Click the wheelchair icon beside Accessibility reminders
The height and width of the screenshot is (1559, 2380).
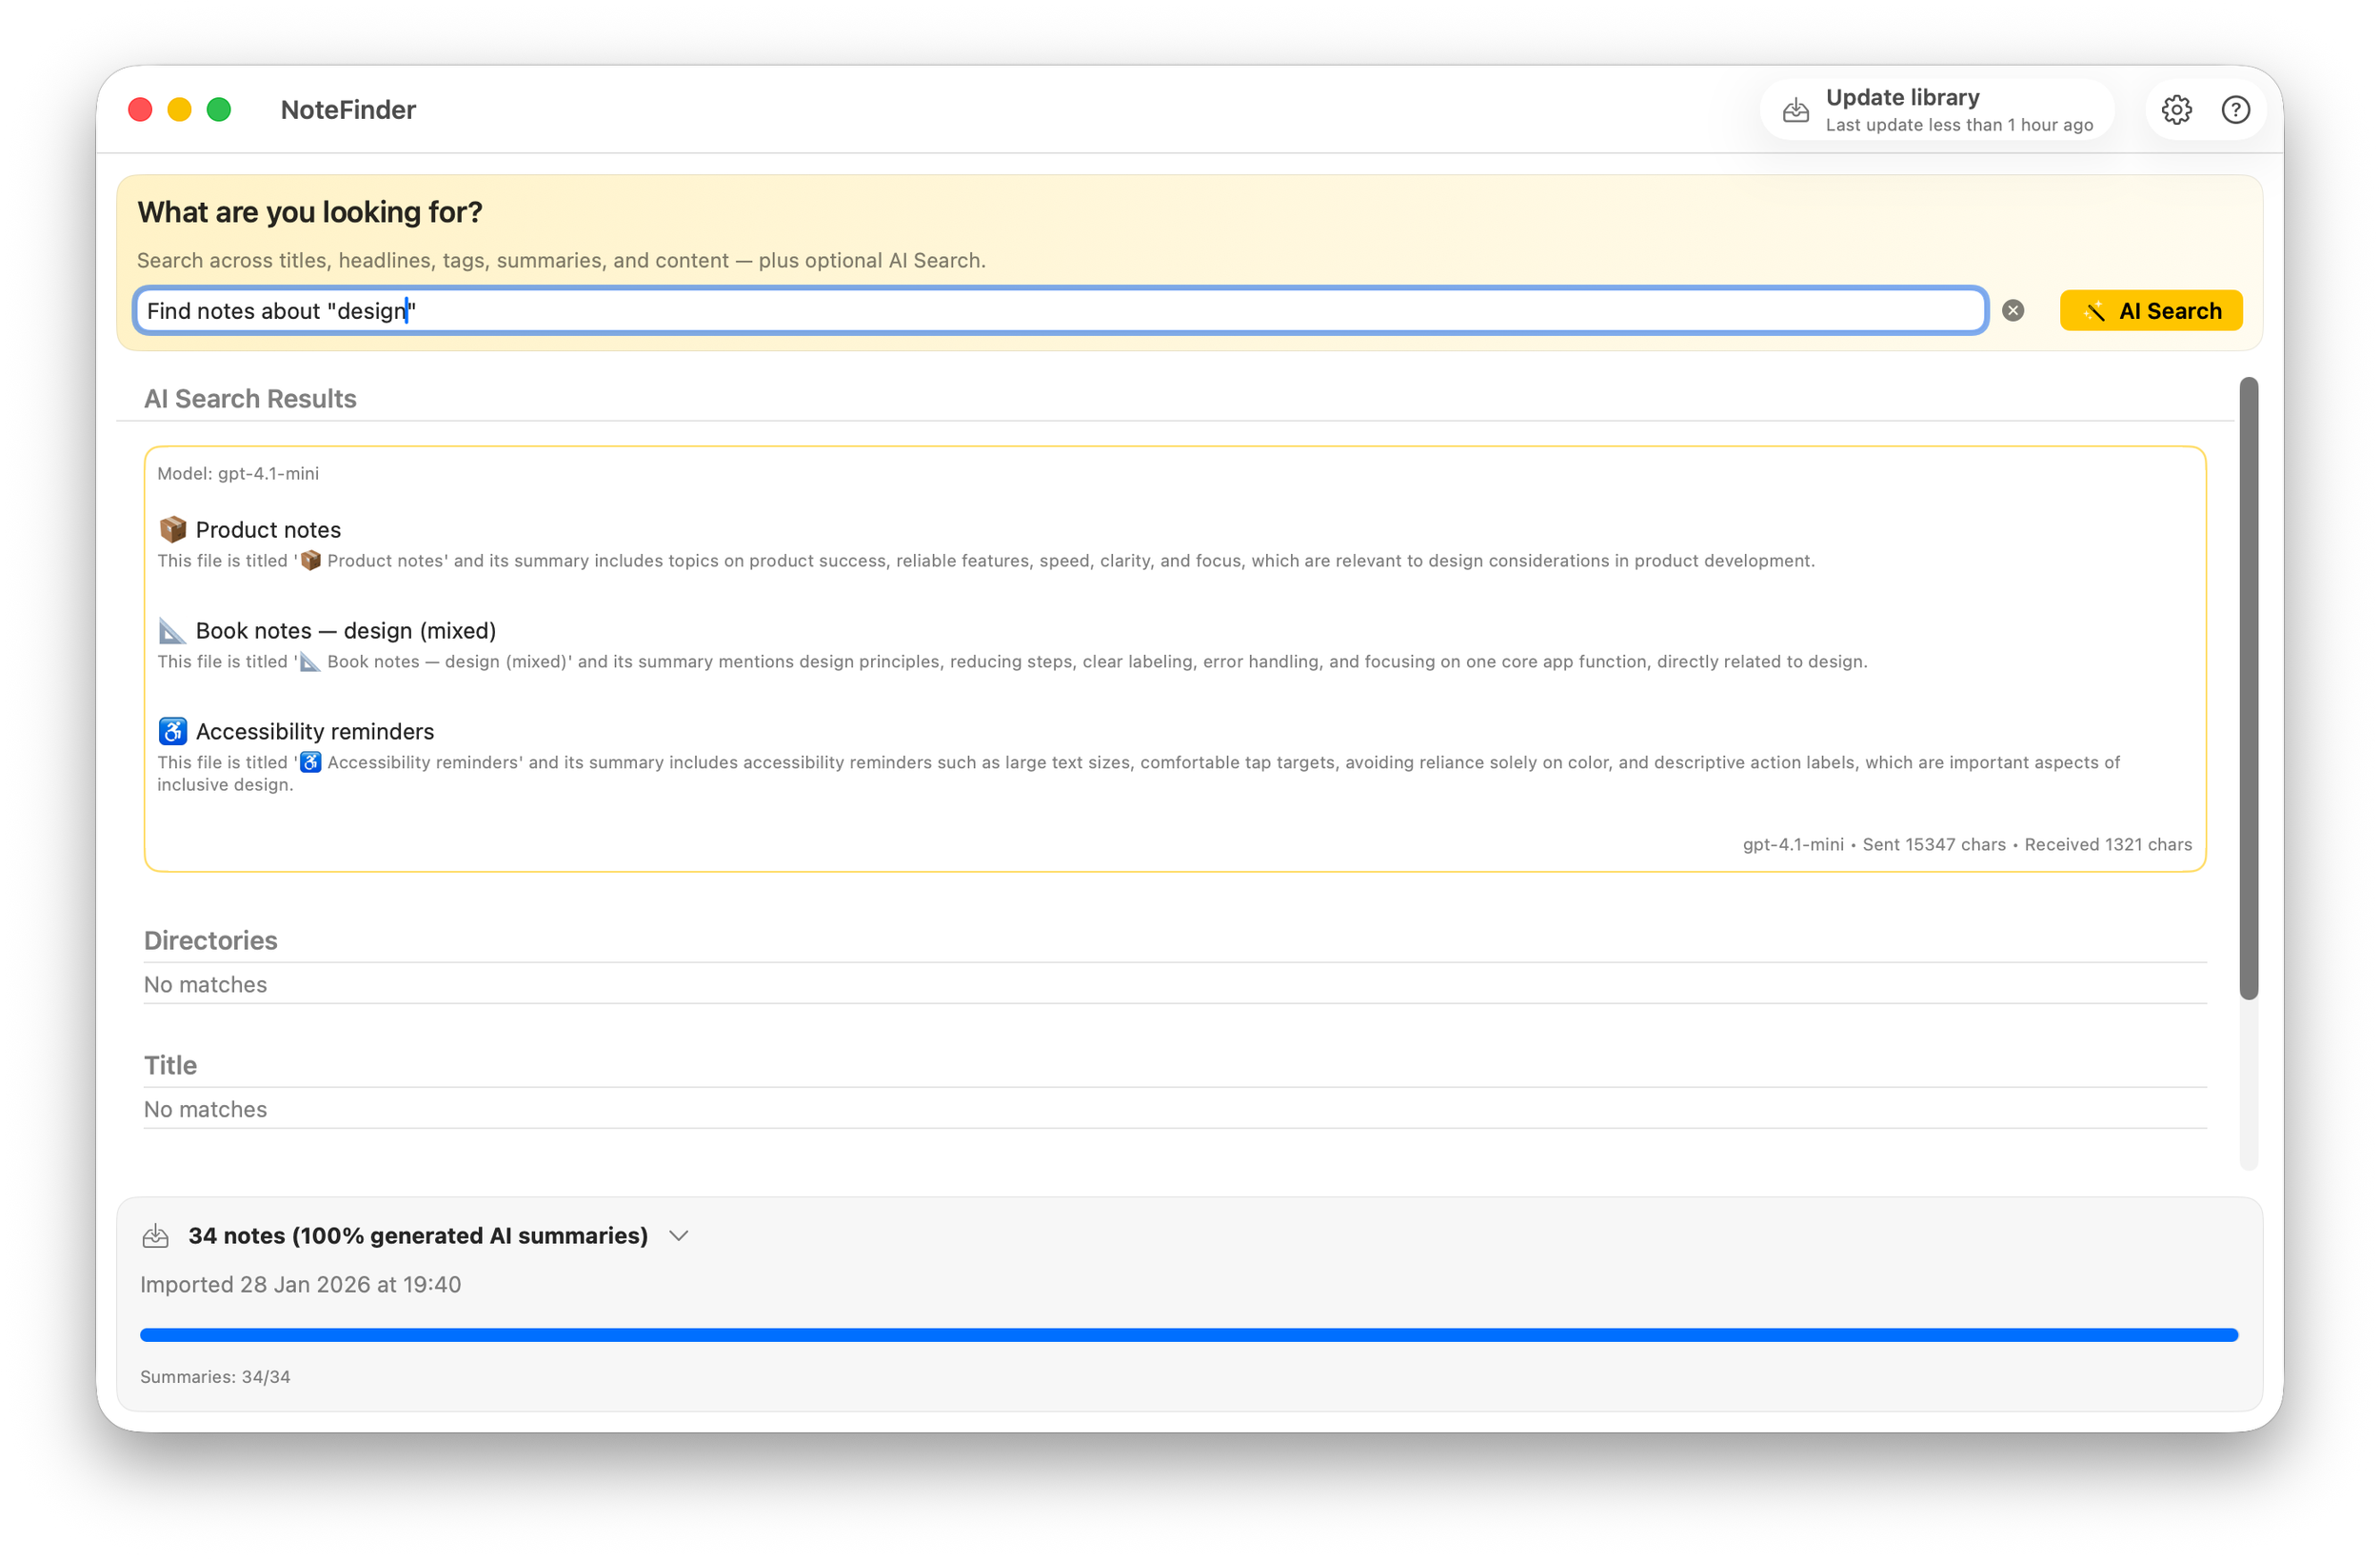(x=173, y=731)
